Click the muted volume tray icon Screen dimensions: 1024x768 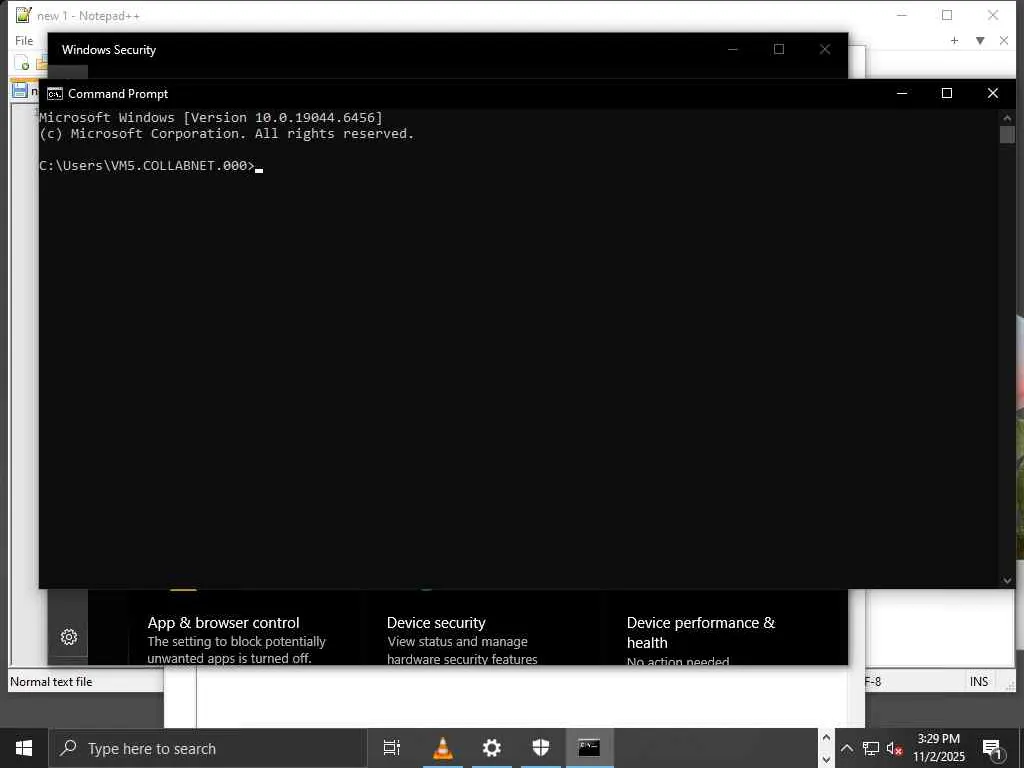coord(894,748)
